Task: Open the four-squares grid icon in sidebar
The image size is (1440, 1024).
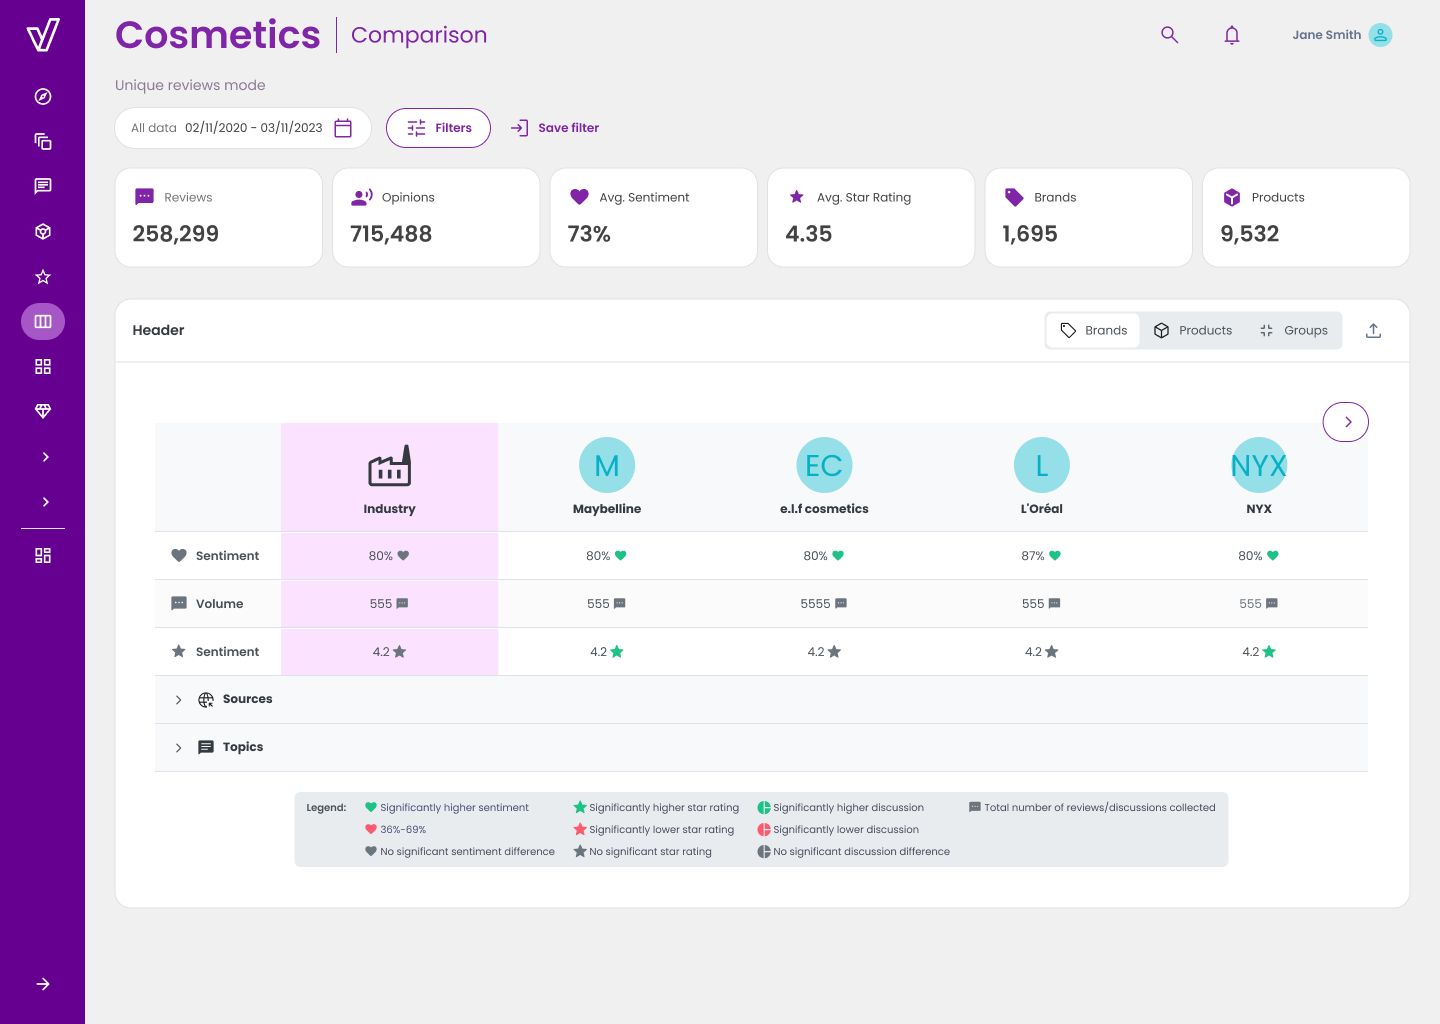Action: pos(43,367)
